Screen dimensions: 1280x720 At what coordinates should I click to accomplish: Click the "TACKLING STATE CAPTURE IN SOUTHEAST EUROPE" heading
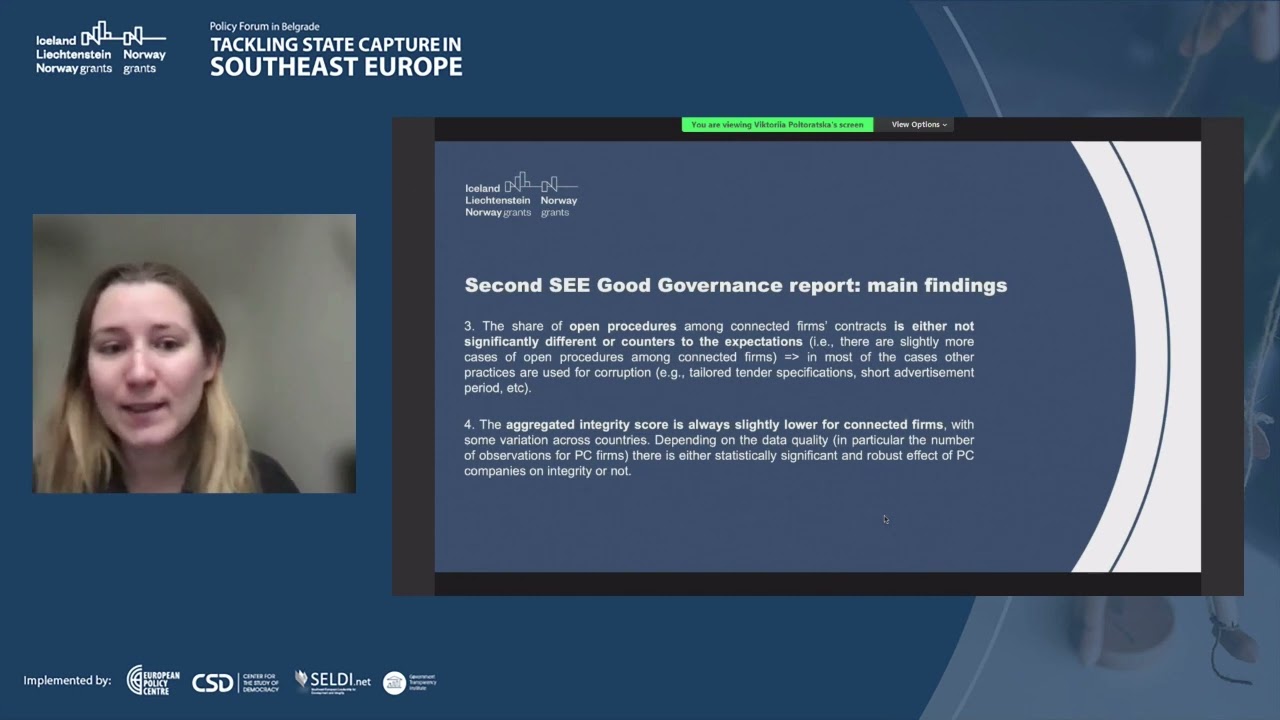pos(336,56)
